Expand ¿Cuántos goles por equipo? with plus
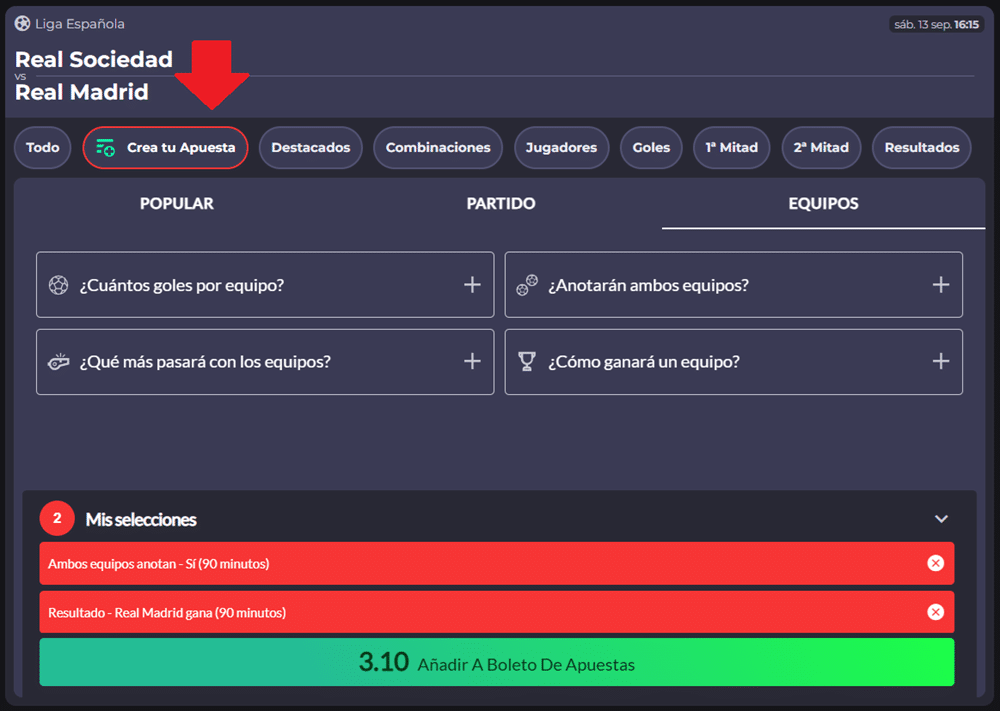The width and height of the screenshot is (1000, 711). click(472, 284)
